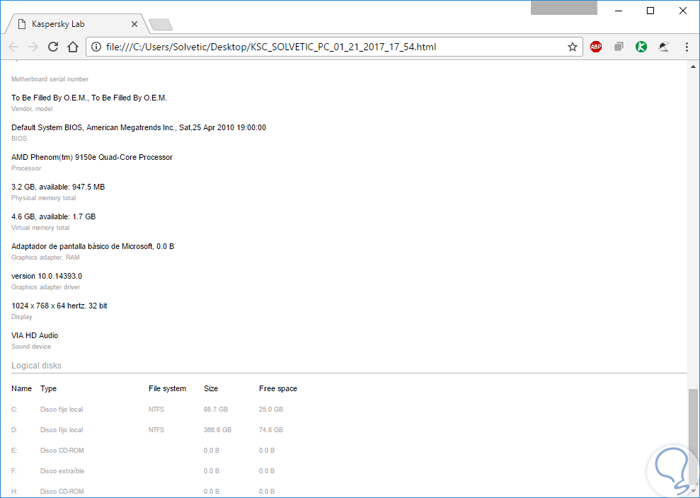This screenshot has width=700, height=498.
Task: Maximize the browser window
Action: [650, 11]
